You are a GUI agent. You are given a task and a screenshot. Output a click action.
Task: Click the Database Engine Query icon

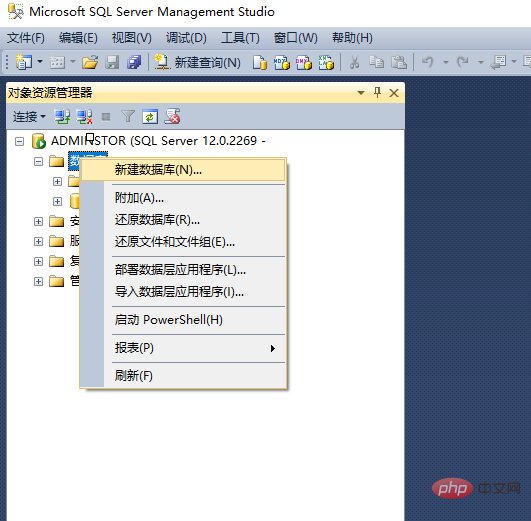coord(260,62)
